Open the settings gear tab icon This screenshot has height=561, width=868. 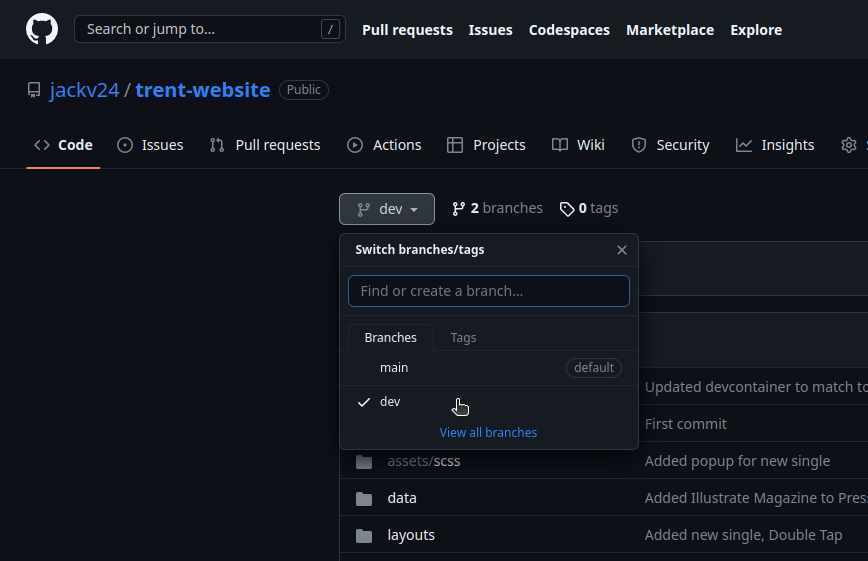[x=849, y=145]
